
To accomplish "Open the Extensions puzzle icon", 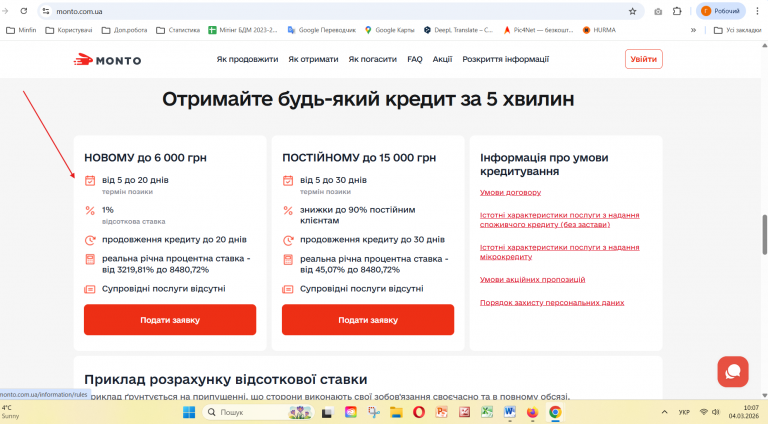I will point(677,11).
